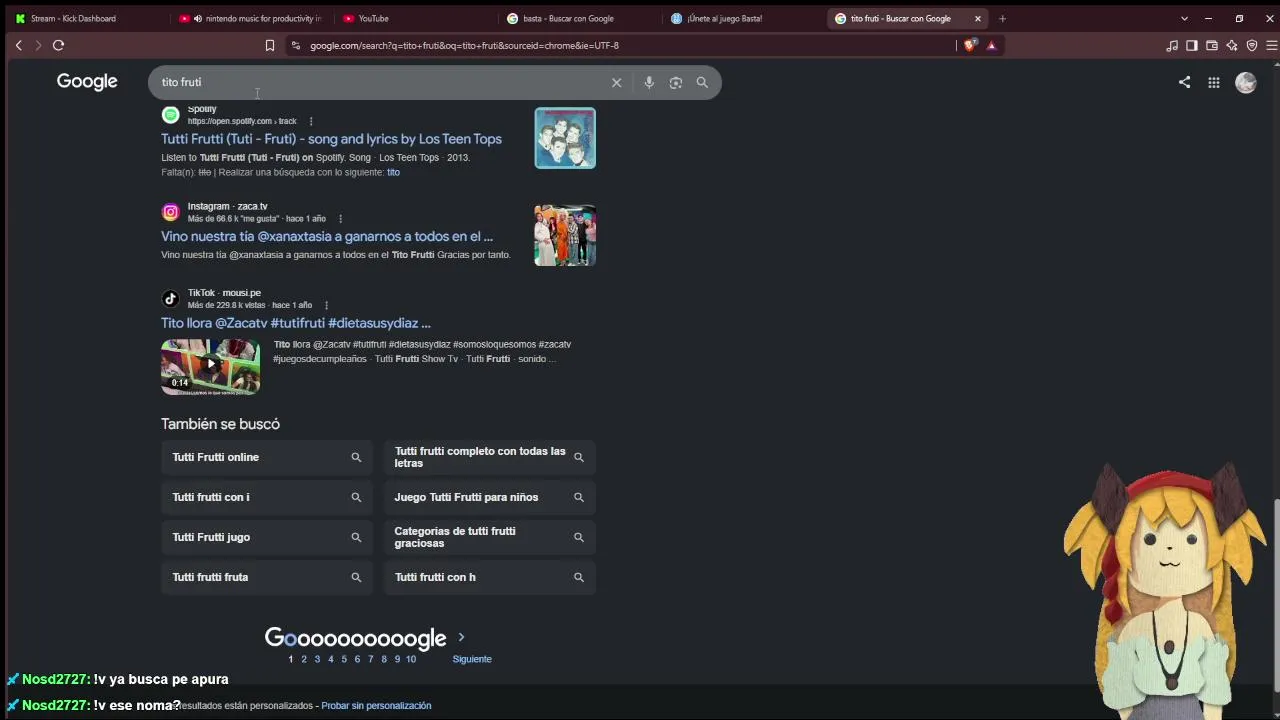
Task: Open the Spotify result options menu
Action: [x=311, y=121]
